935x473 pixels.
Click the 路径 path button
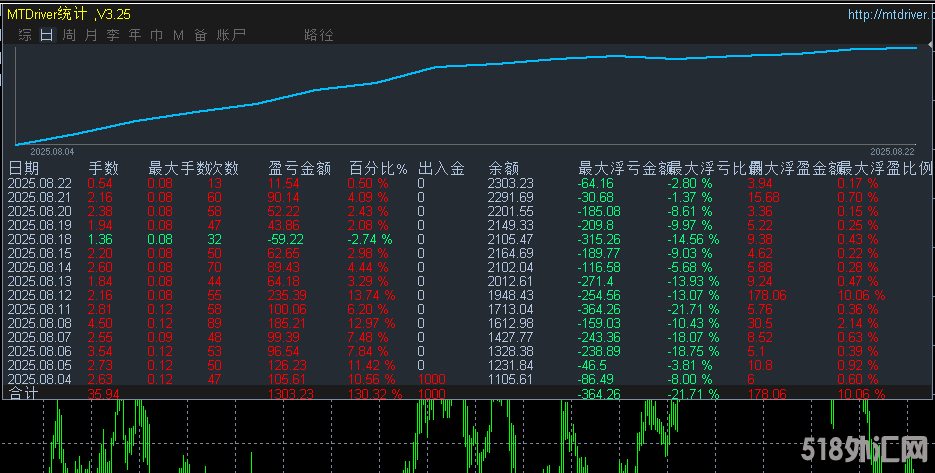319,35
